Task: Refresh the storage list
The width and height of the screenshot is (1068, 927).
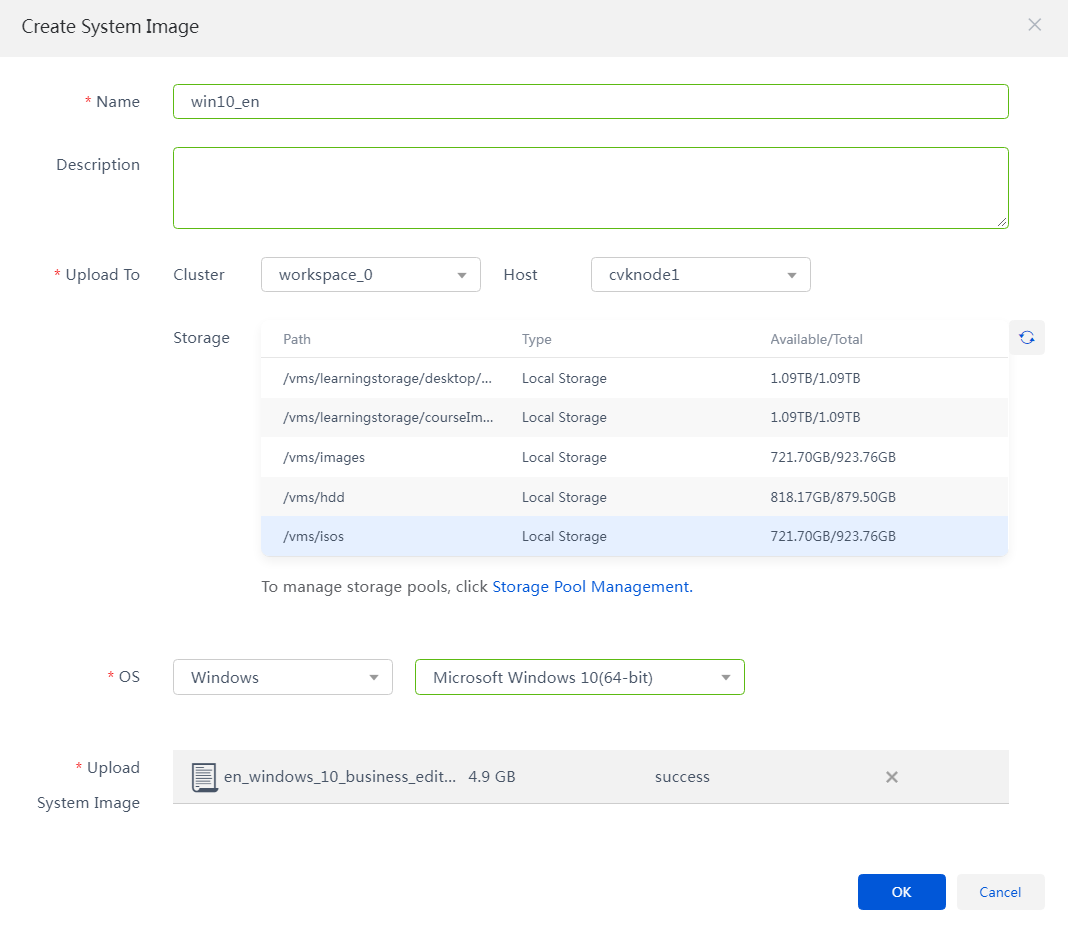Action: [x=1026, y=338]
